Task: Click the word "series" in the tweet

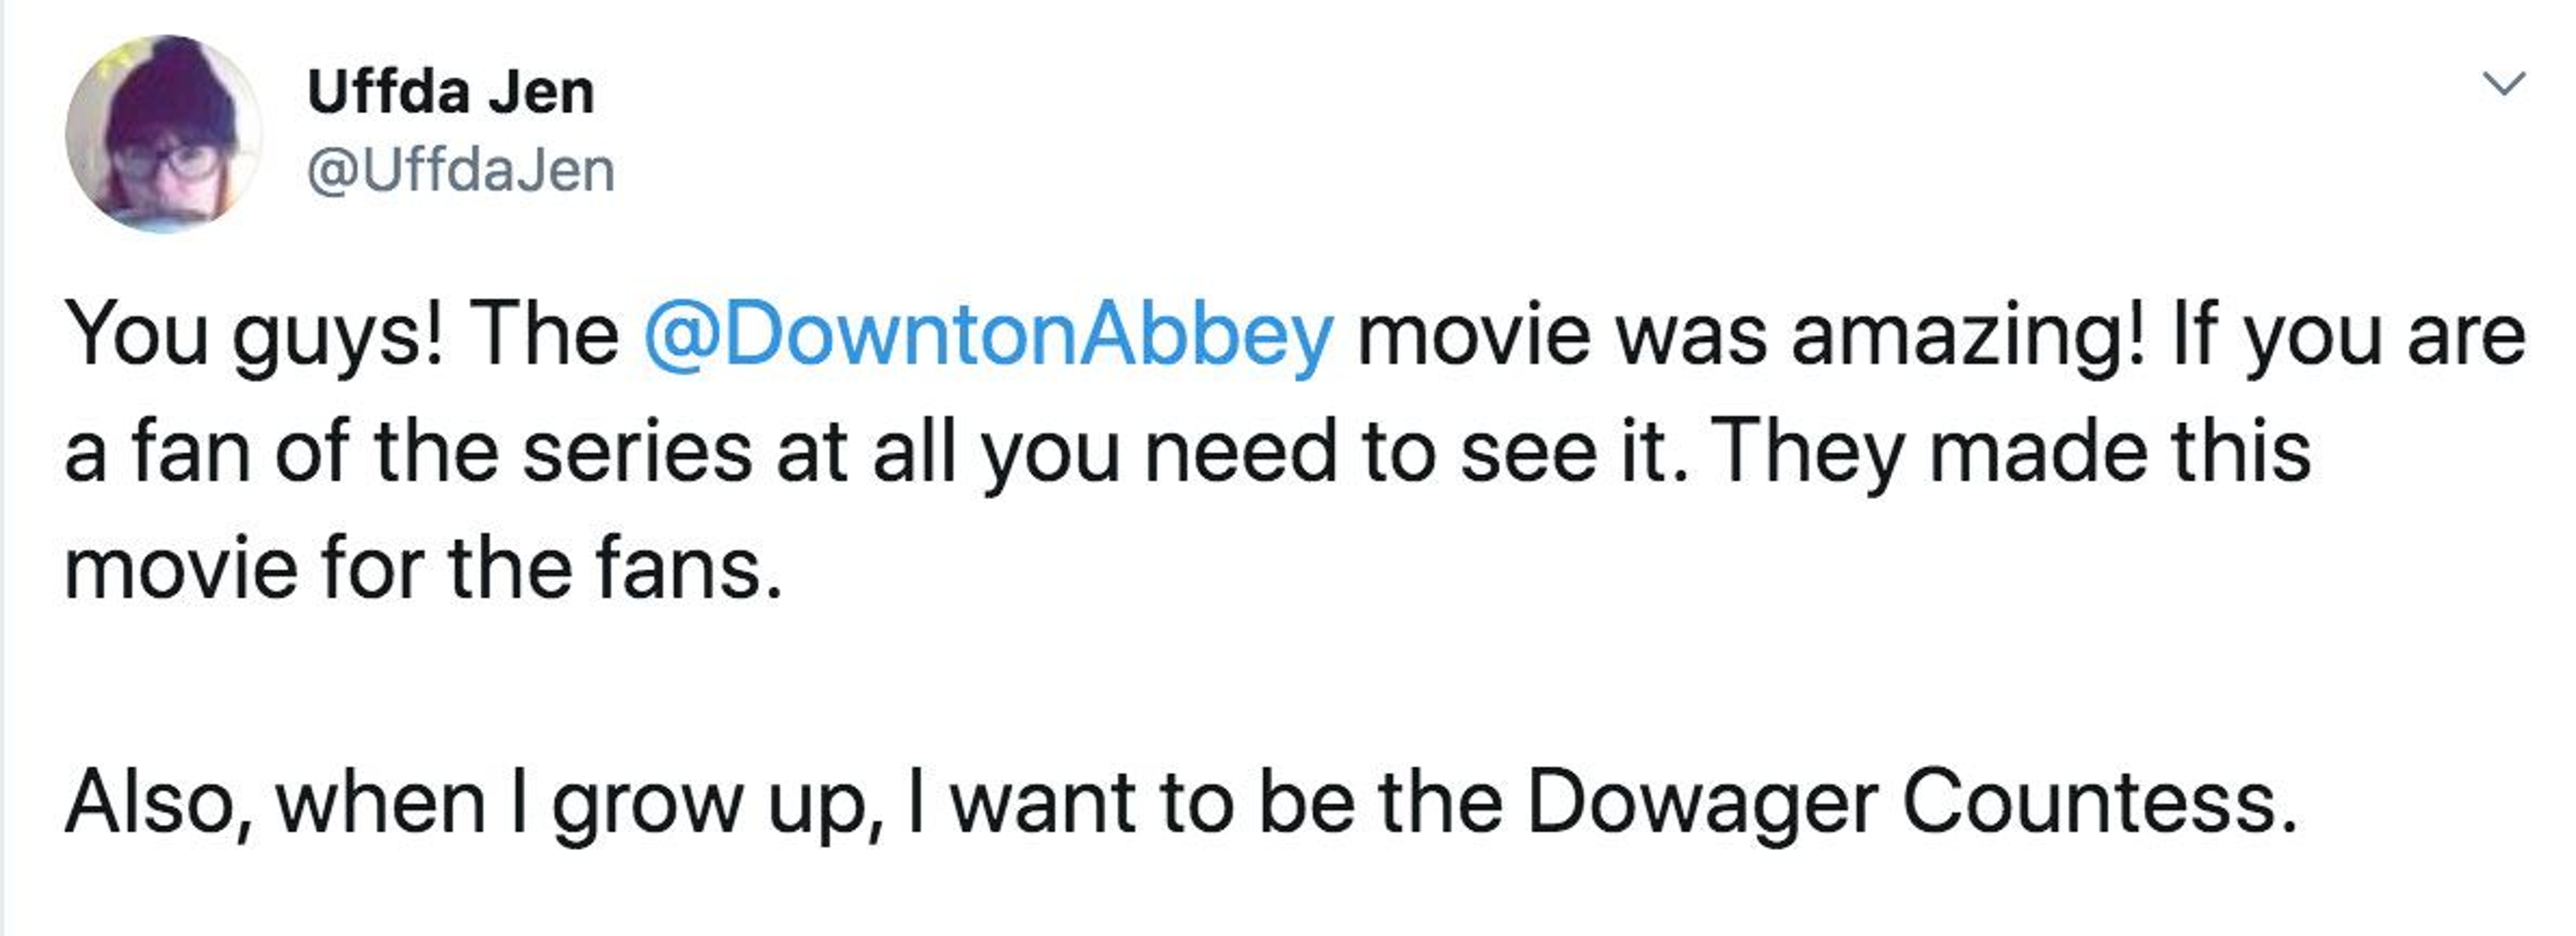Action: point(637,452)
